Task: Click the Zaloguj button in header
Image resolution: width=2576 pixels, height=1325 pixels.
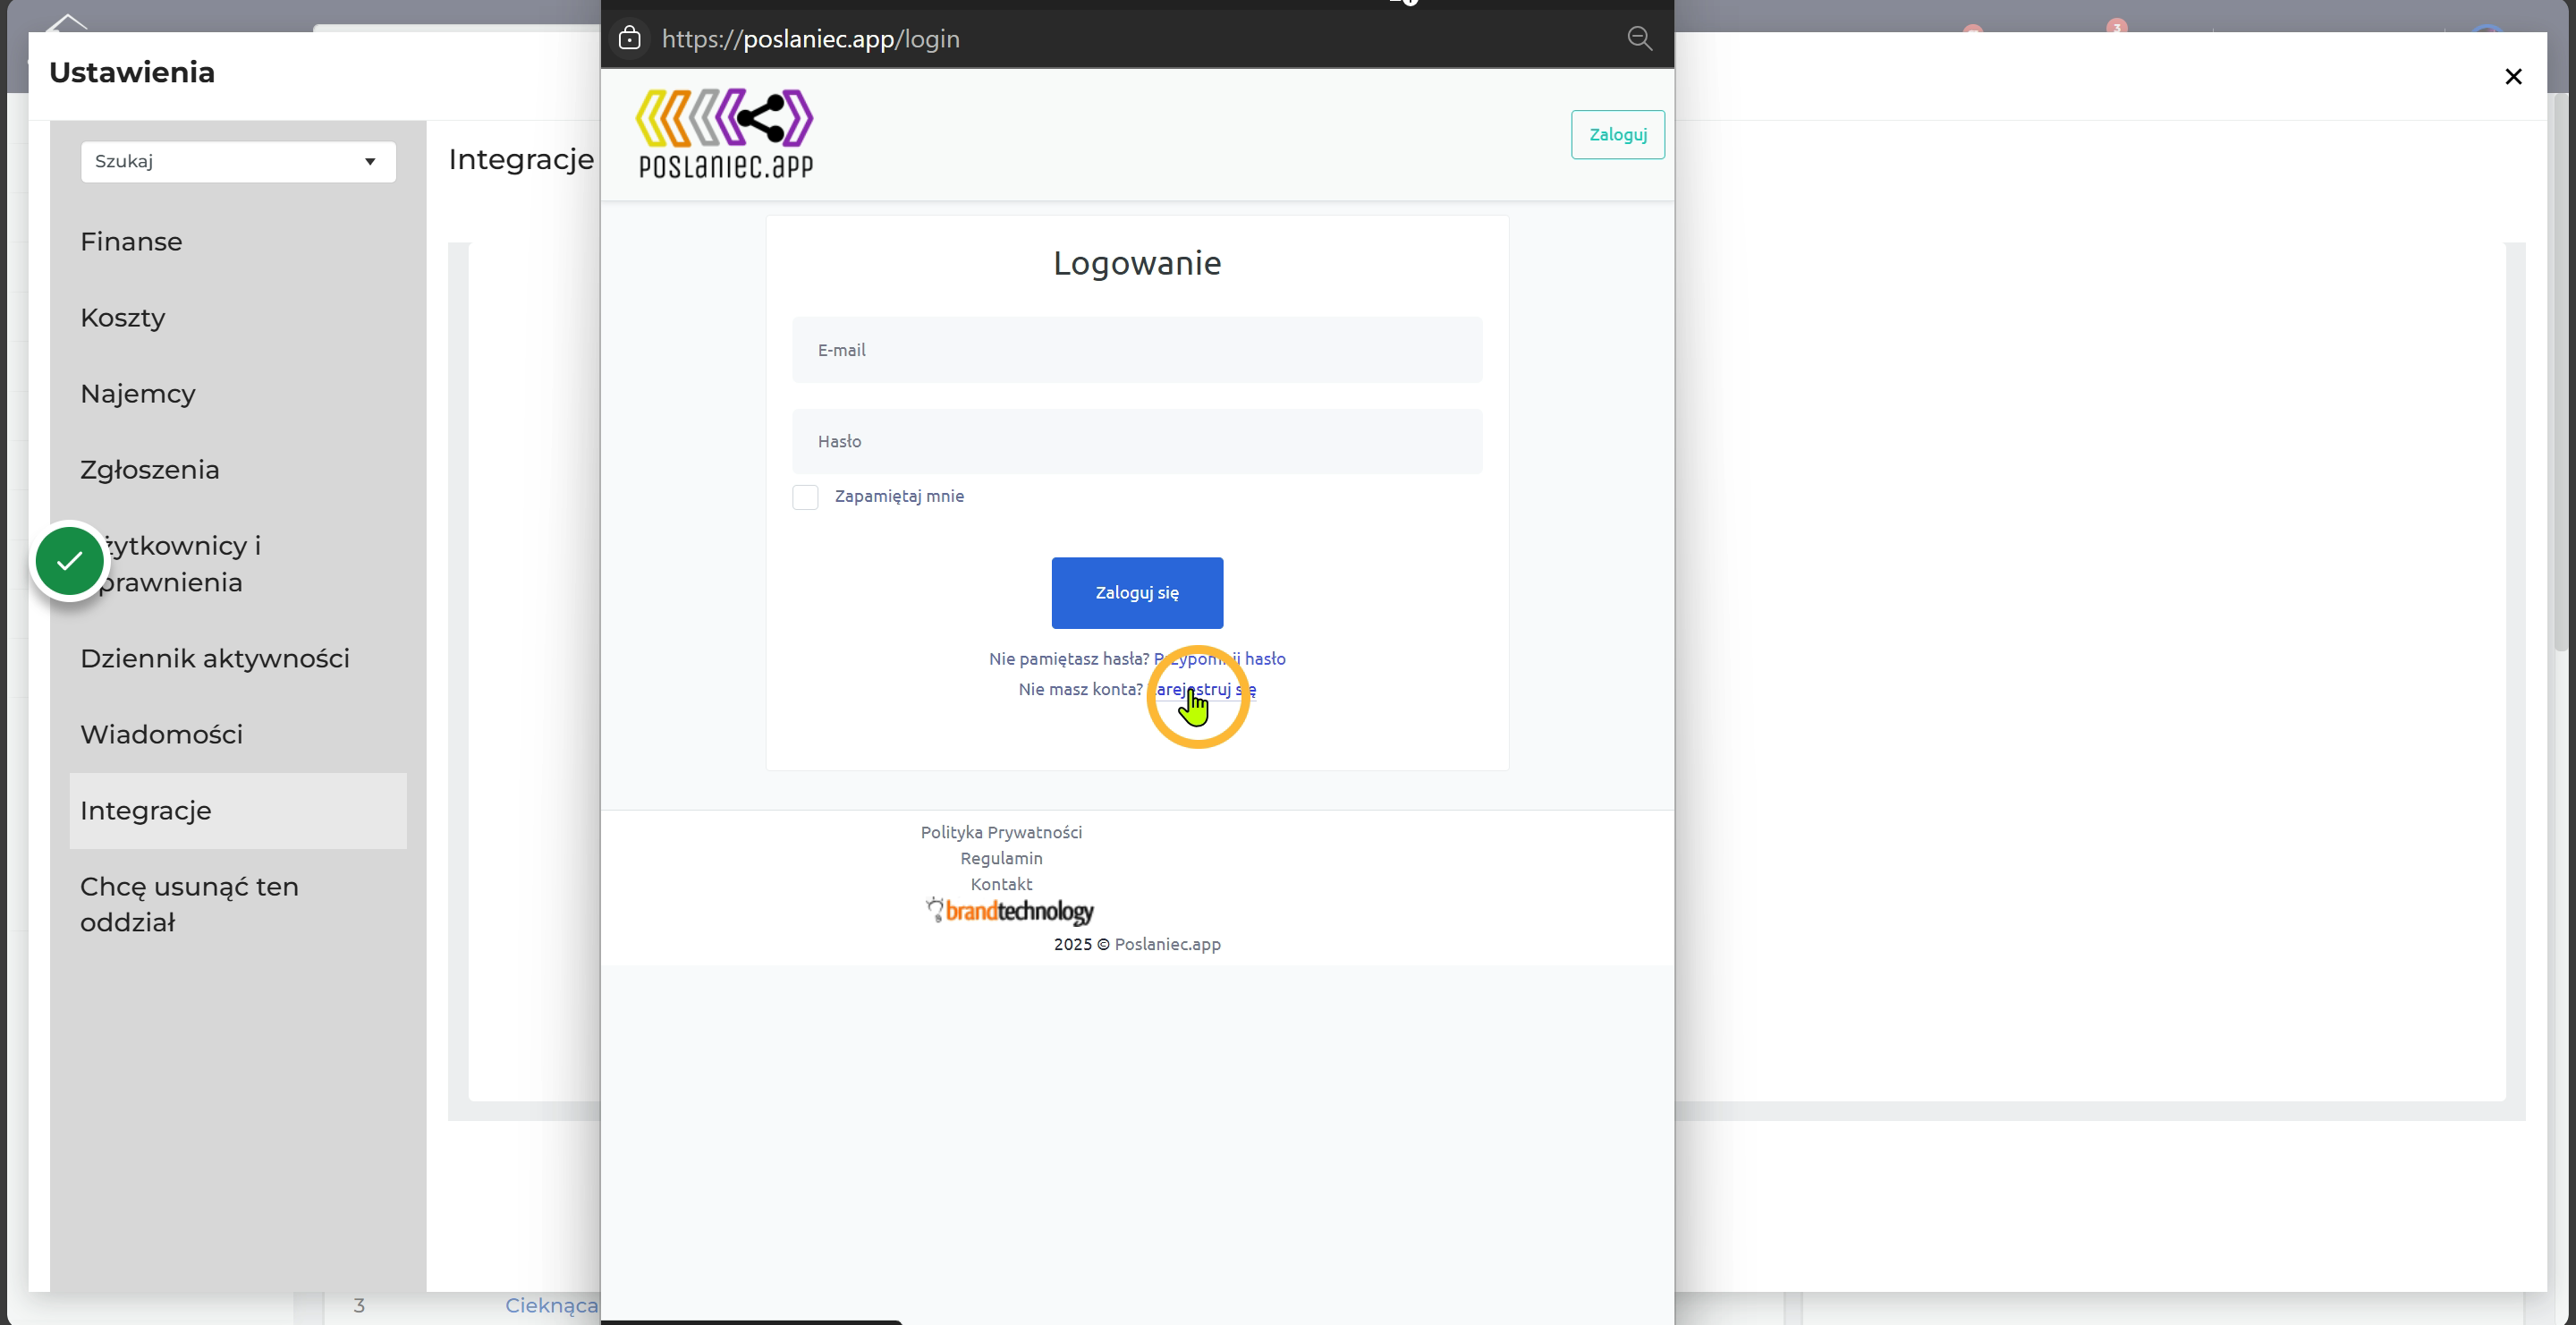Action: (1617, 134)
